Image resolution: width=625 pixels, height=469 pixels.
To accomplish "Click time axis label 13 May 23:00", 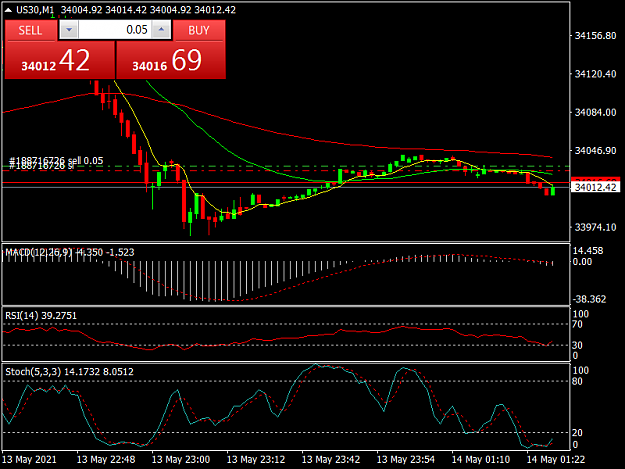I will (181, 460).
